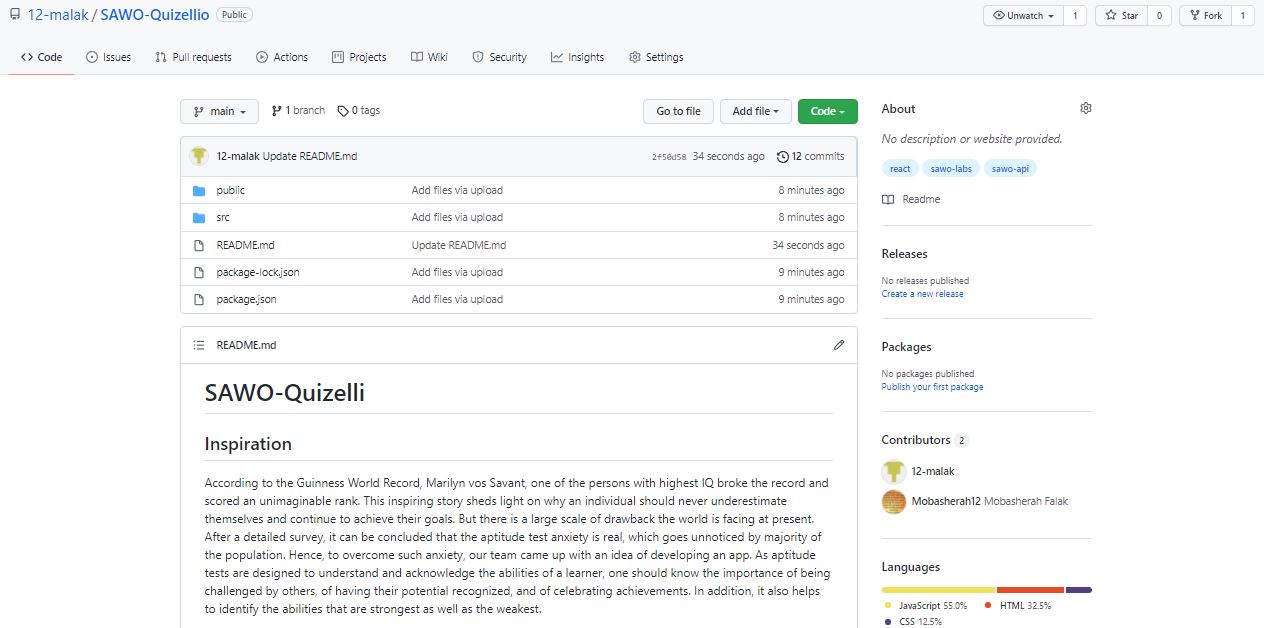Click the Packages heading
This screenshot has height=628, width=1264.
tap(906, 347)
